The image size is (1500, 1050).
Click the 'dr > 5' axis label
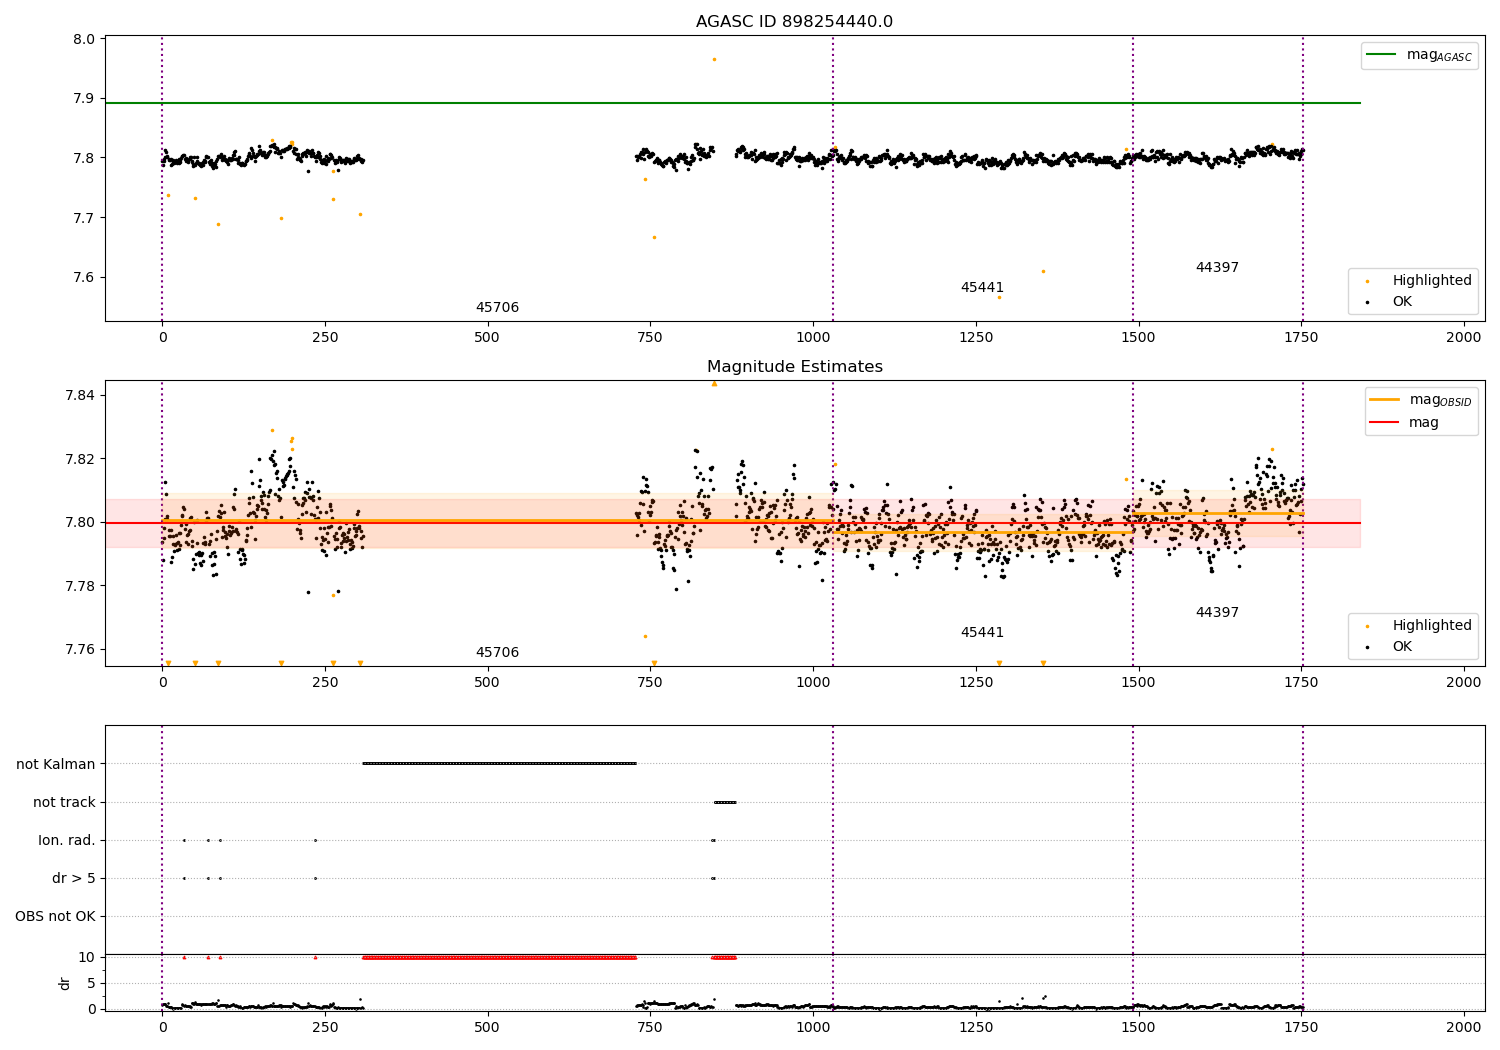coord(74,878)
